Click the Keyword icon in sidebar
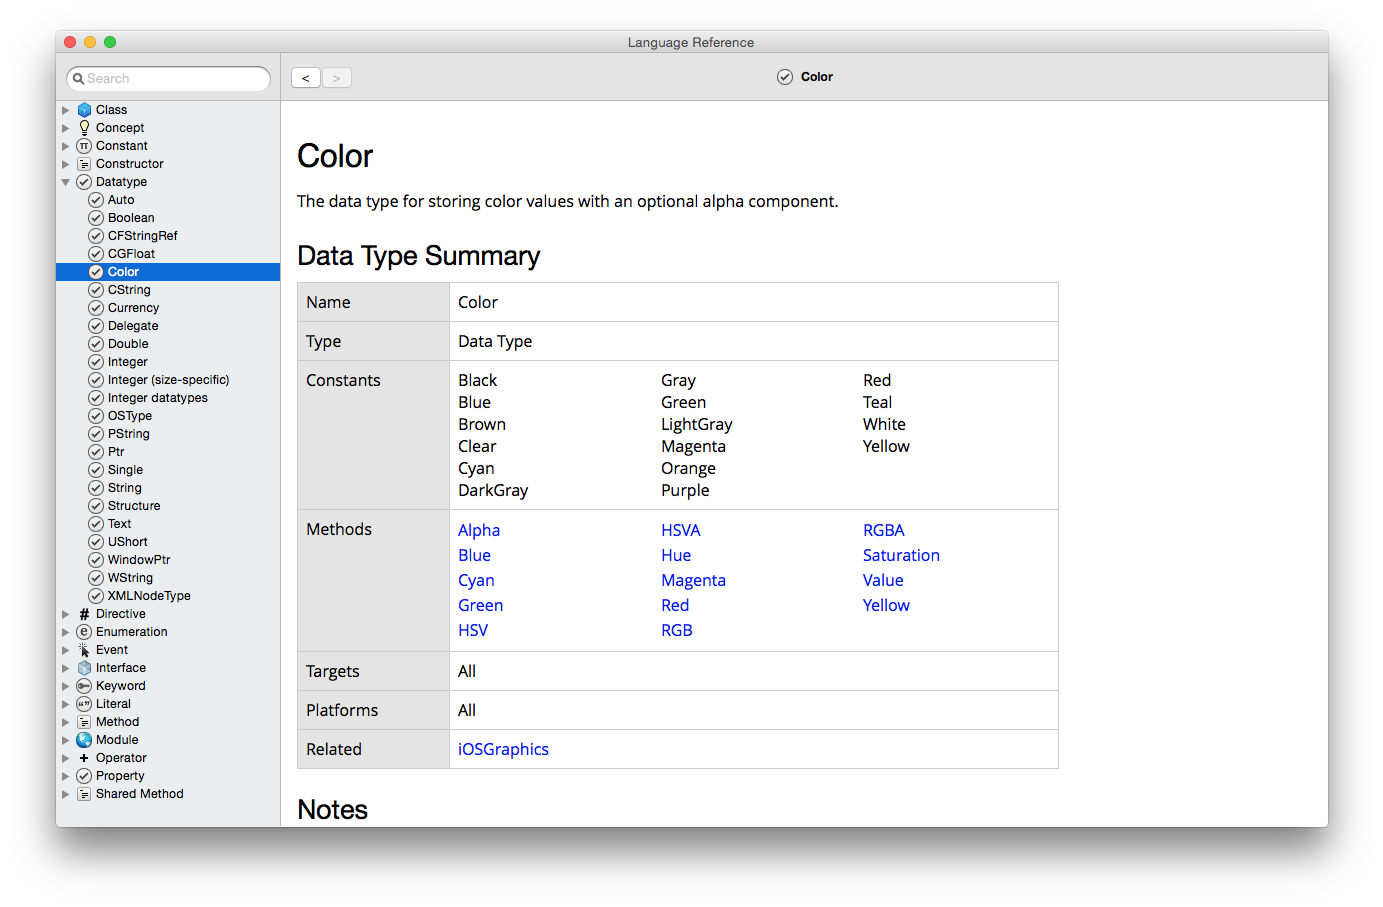 84,686
